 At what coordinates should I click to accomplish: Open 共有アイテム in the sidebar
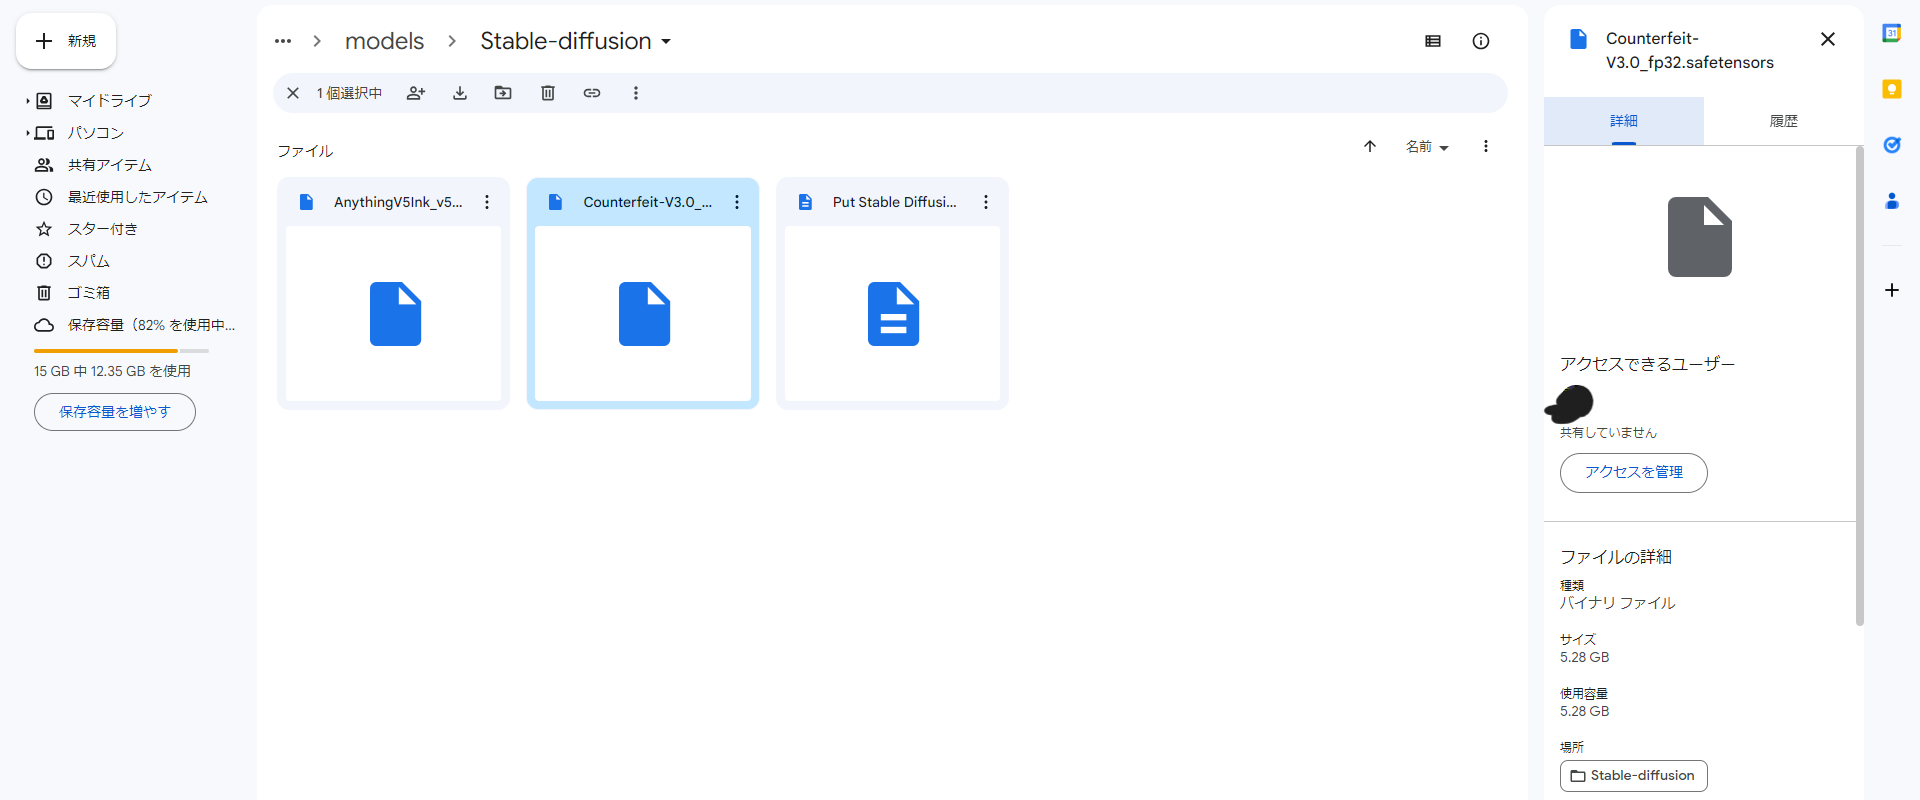pyautogui.click(x=109, y=165)
